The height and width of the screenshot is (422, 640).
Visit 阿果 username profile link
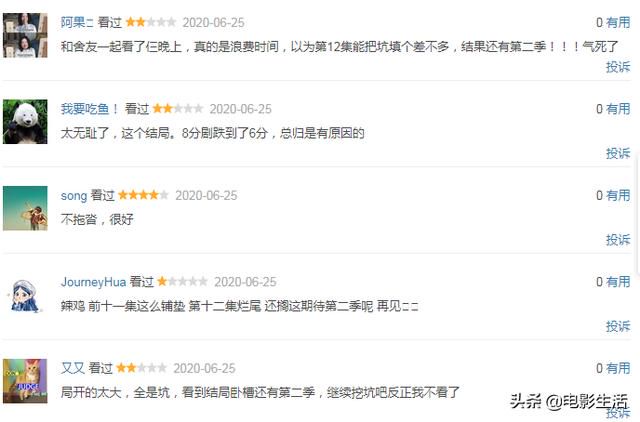[77, 22]
